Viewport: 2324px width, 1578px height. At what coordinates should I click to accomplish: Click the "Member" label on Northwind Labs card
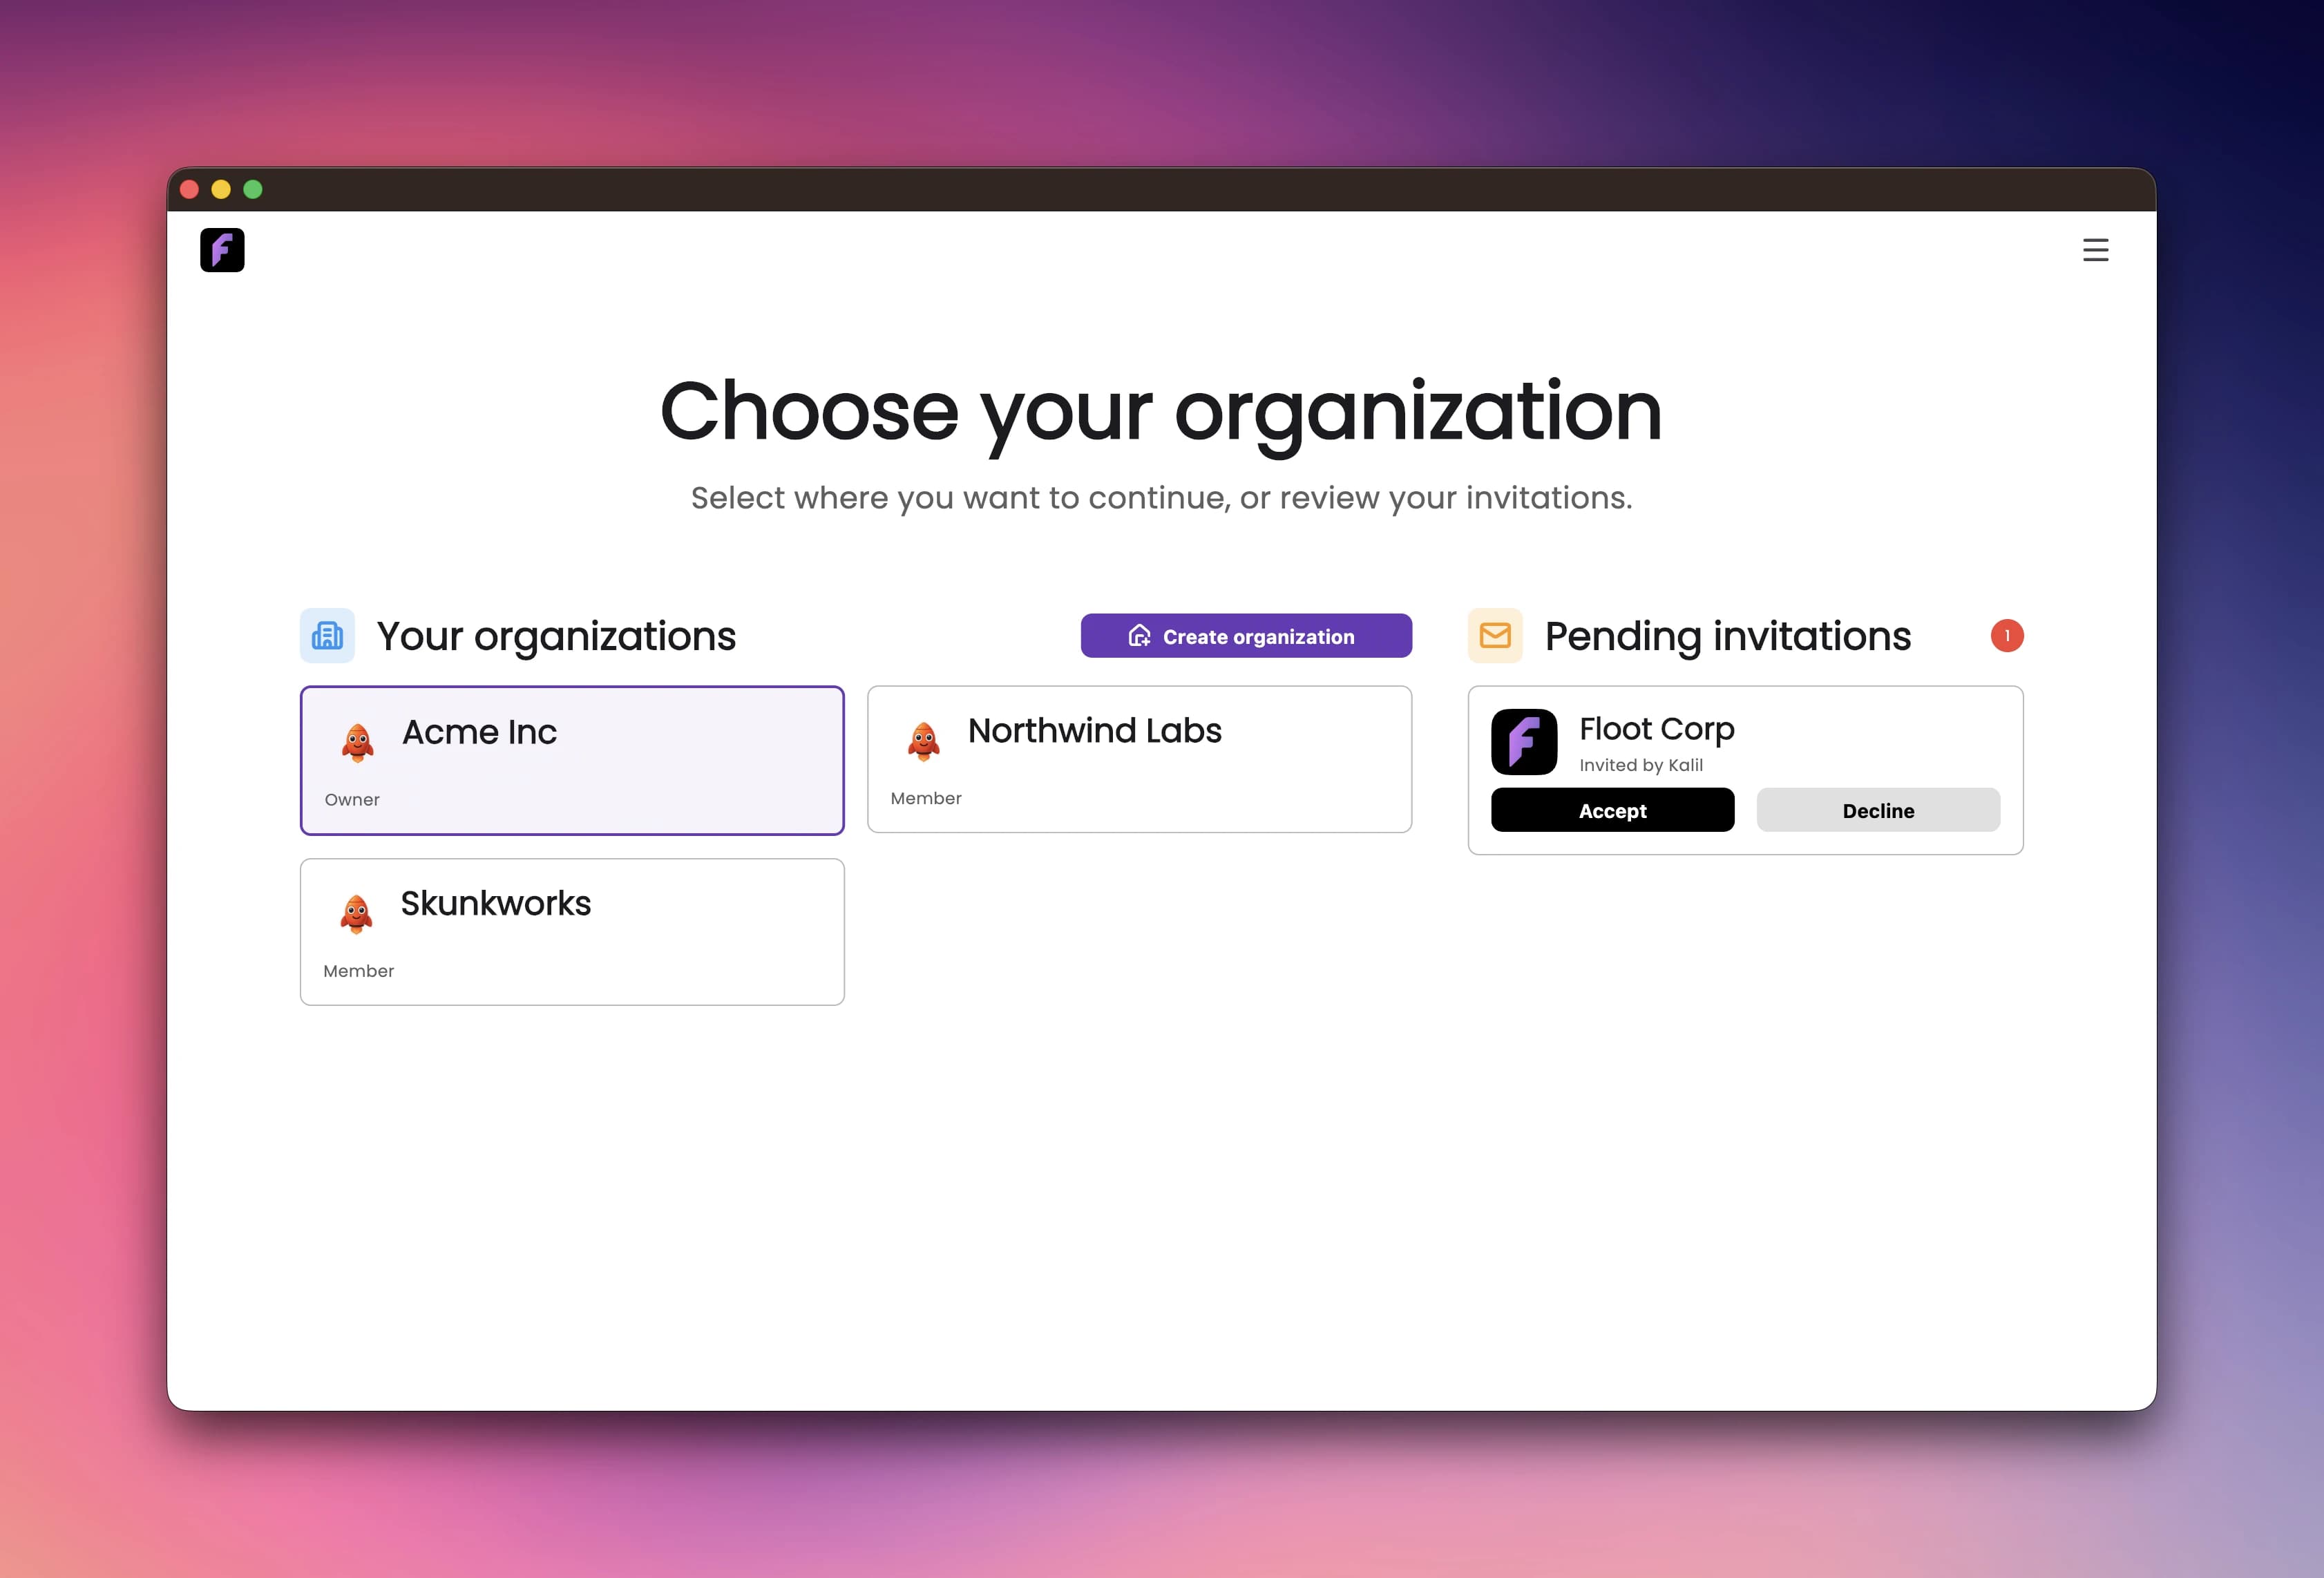[x=926, y=799]
